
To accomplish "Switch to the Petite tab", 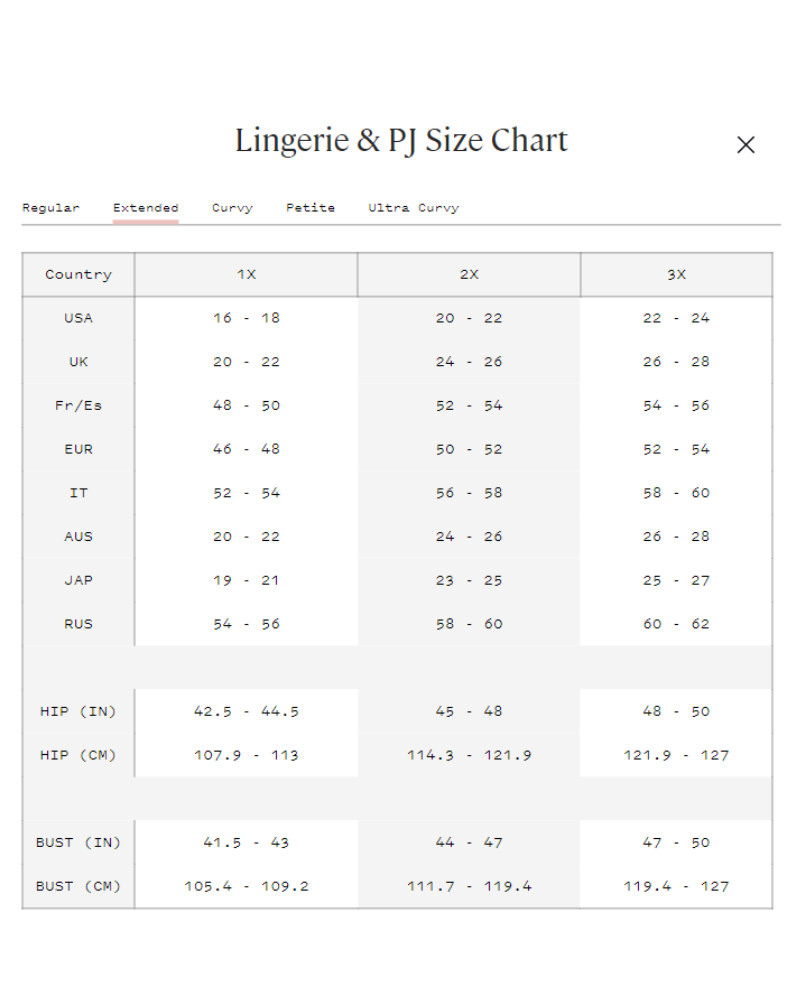I will (x=310, y=208).
